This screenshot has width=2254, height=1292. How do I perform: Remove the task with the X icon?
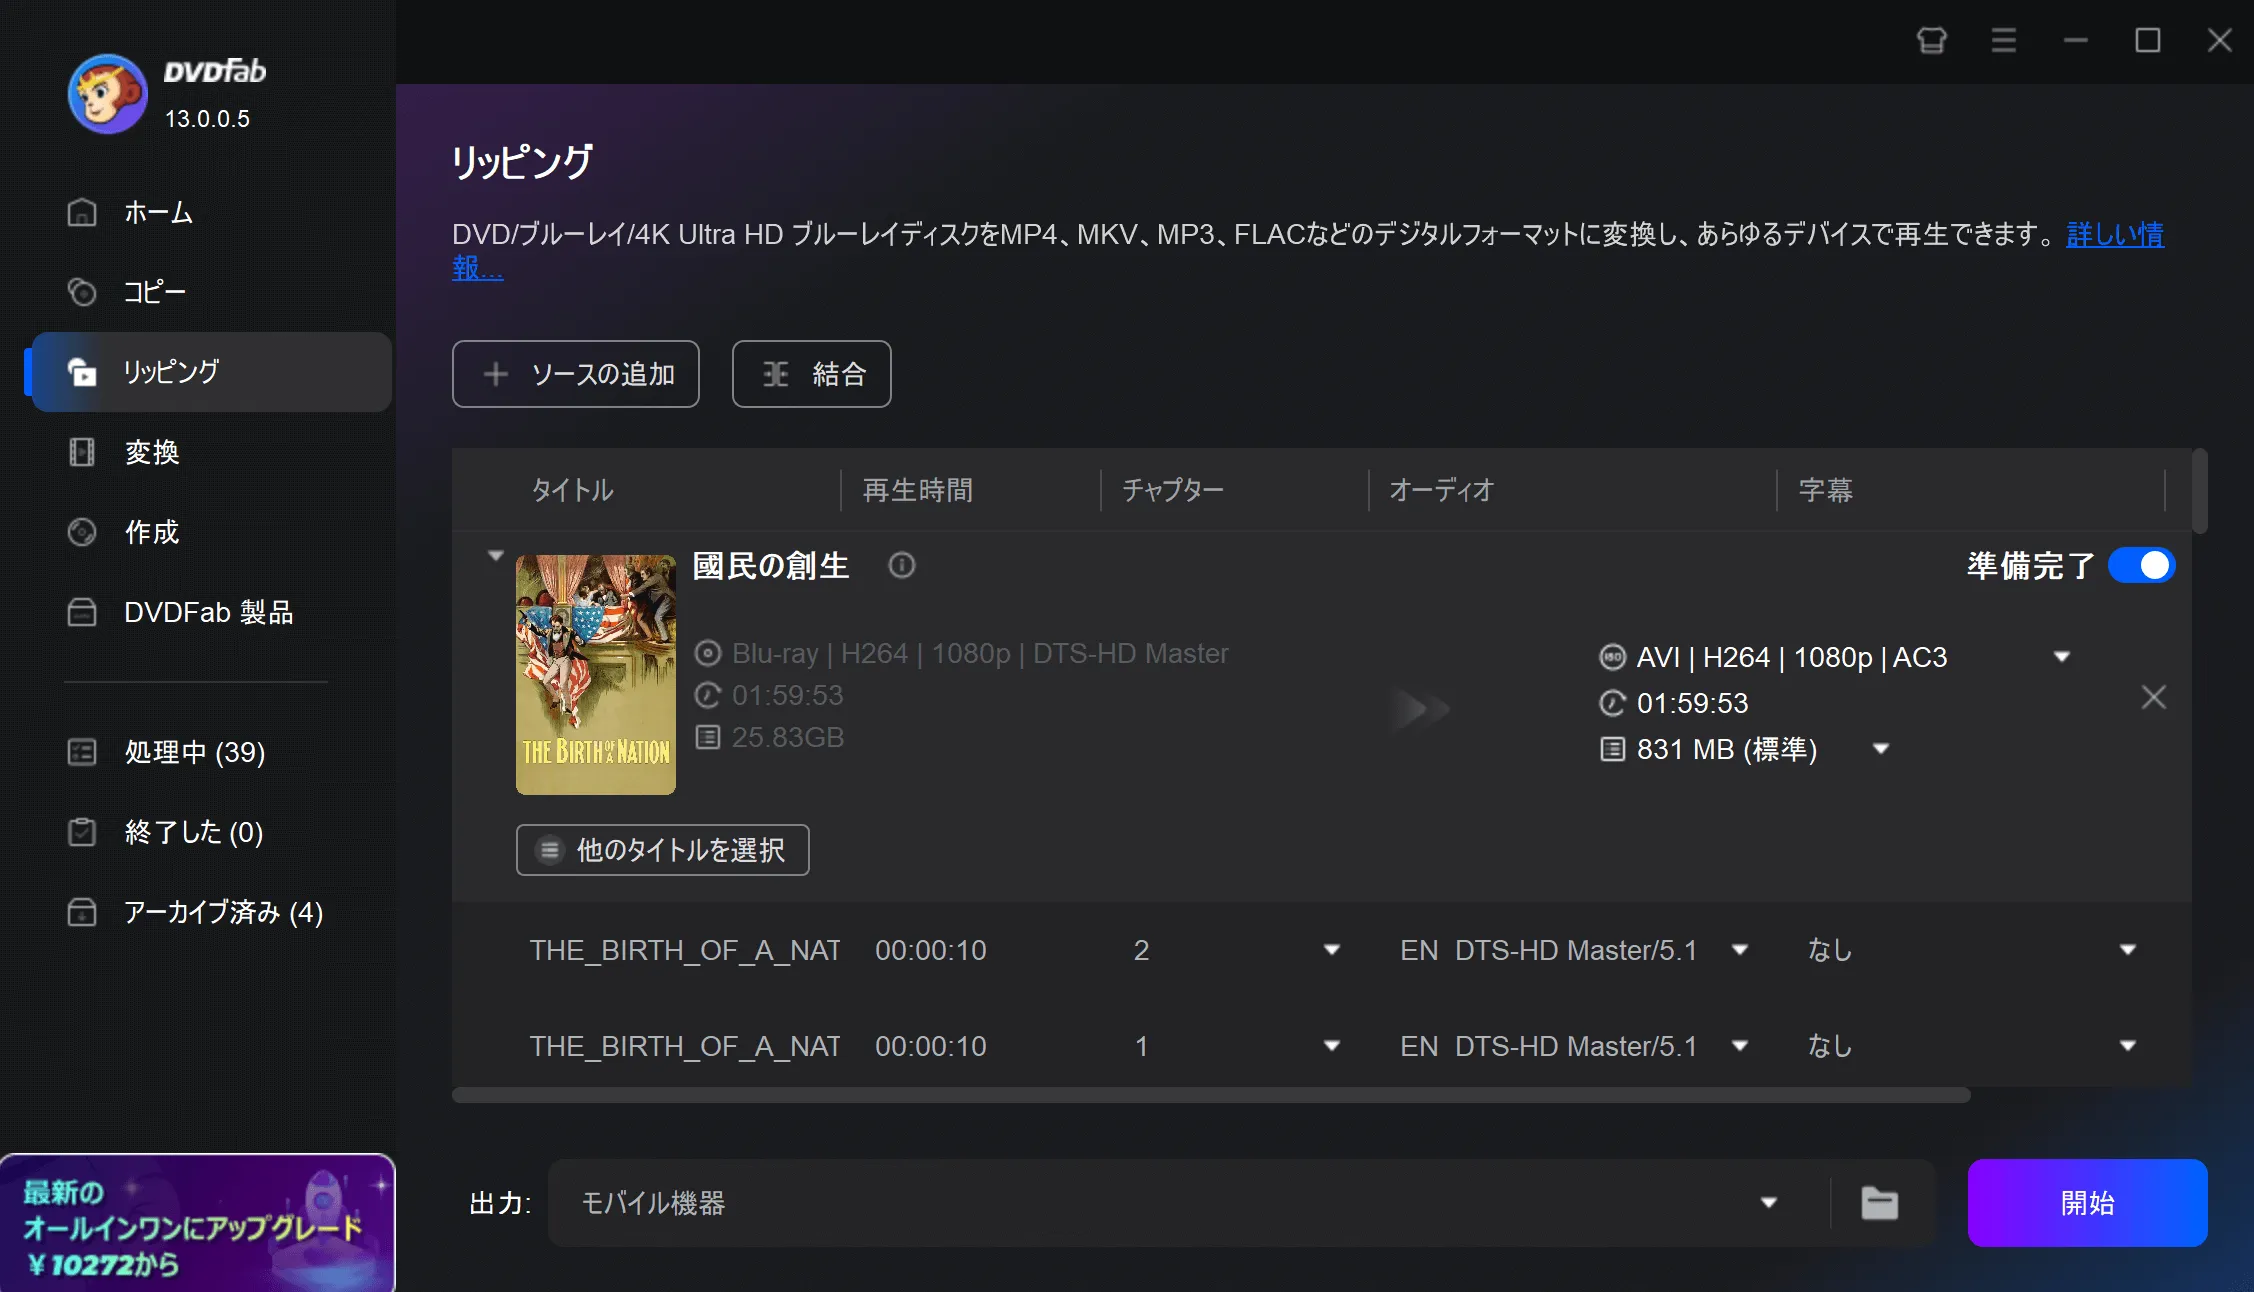pyautogui.click(x=2153, y=697)
